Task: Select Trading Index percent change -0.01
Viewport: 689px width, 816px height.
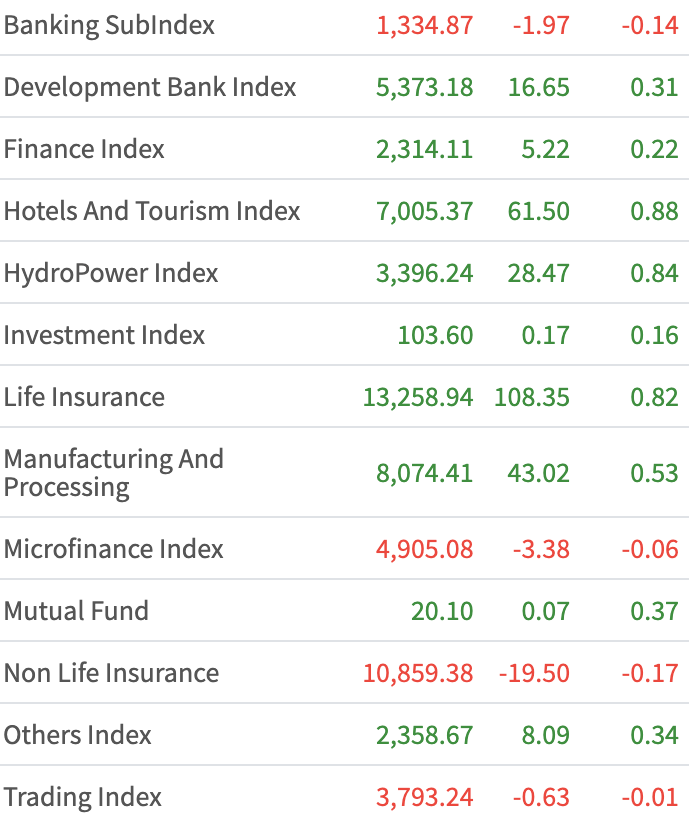Action: tap(649, 797)
